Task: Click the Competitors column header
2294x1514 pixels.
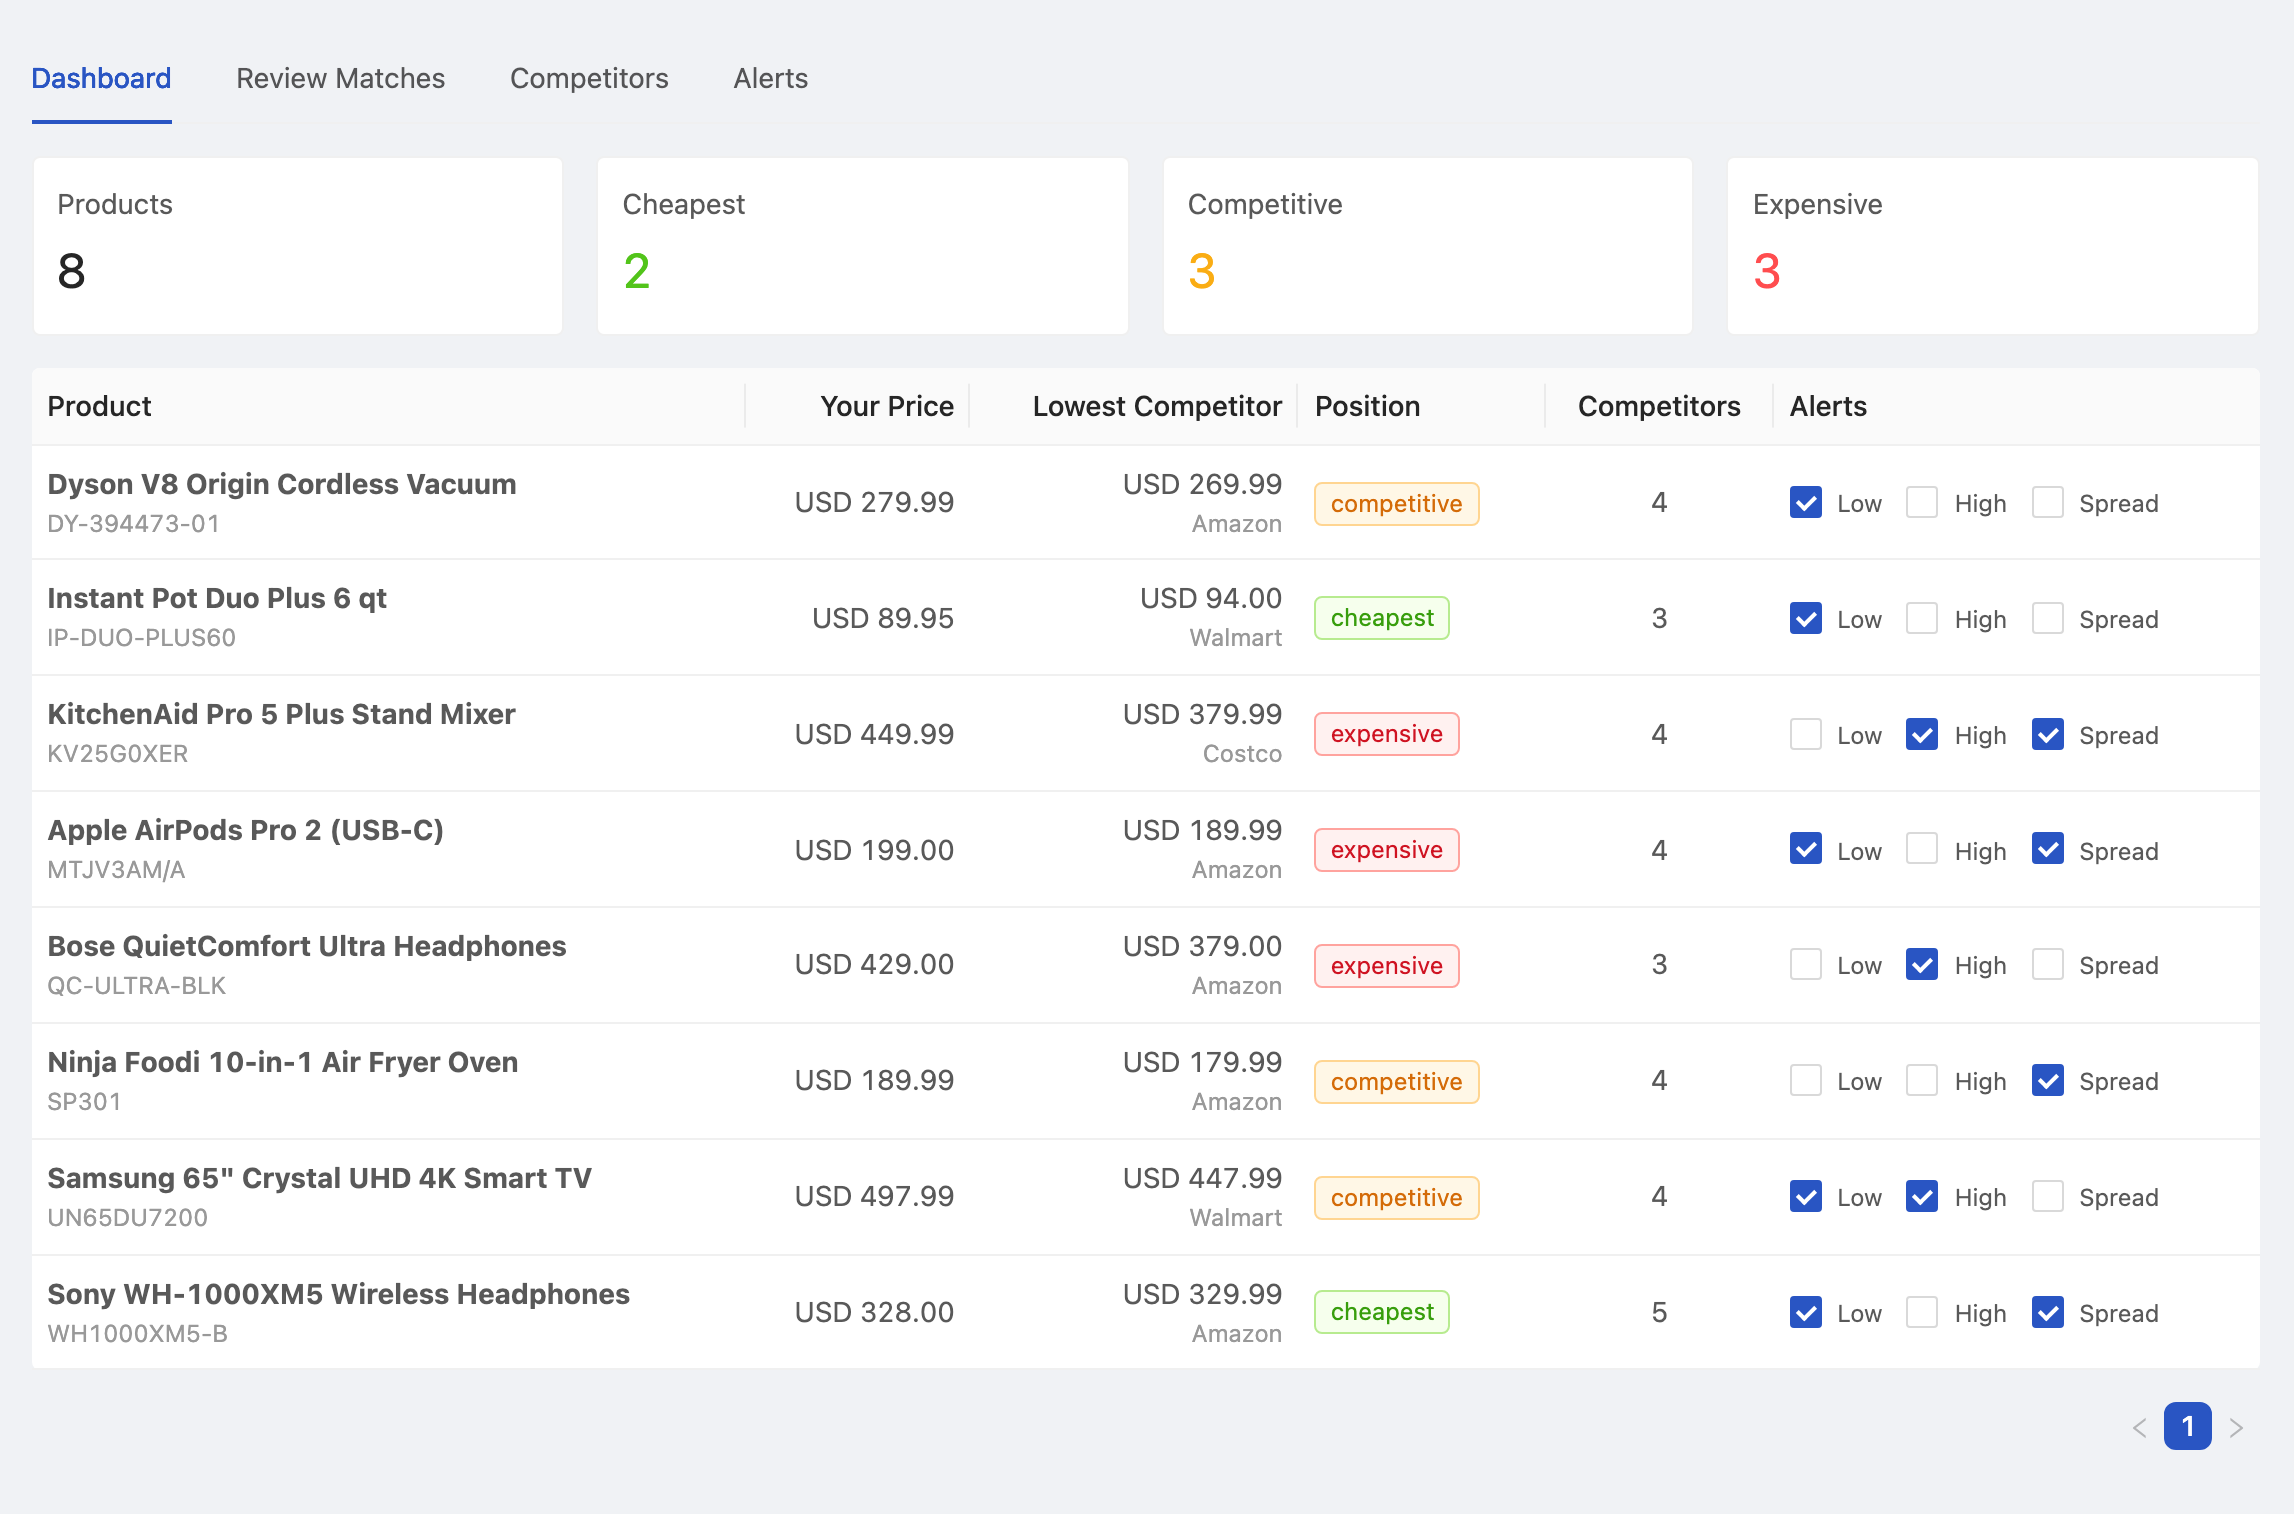Action: (1659, 406)
